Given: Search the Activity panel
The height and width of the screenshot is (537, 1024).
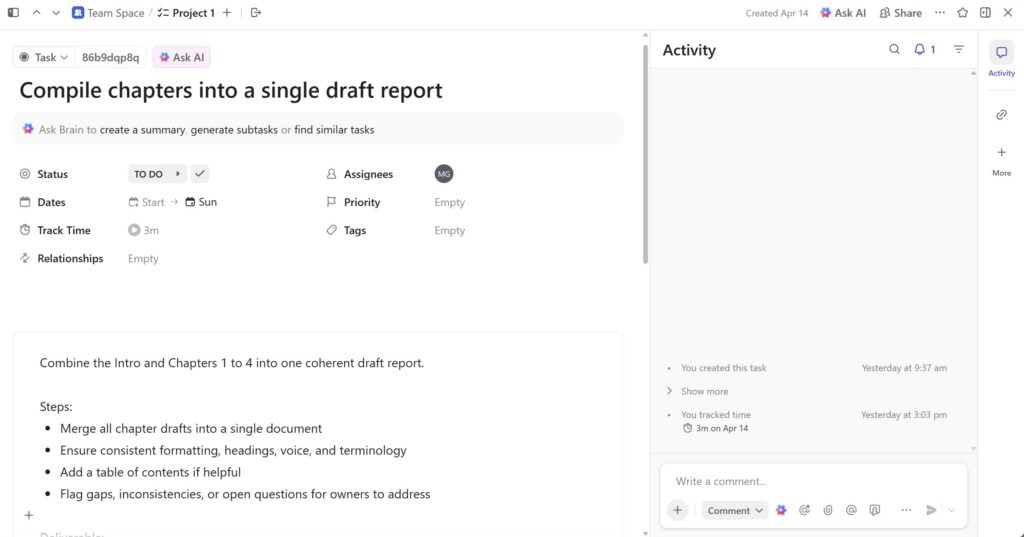Looking at the screenshot, I should click(x=894, y=49).
